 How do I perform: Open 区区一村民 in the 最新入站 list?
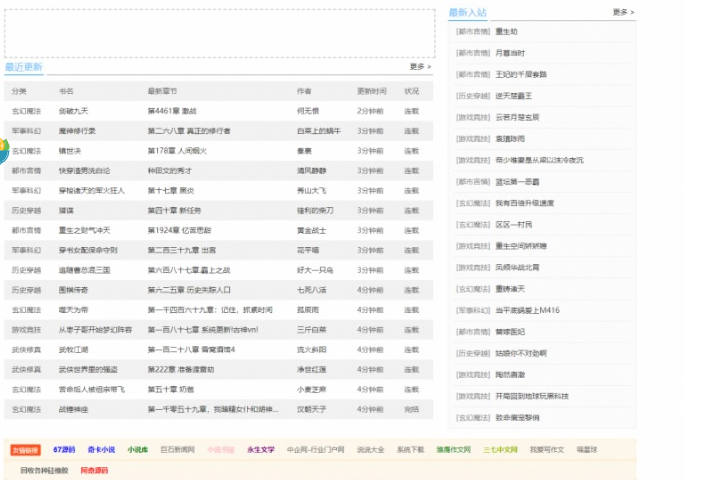(x=514, y=224)
